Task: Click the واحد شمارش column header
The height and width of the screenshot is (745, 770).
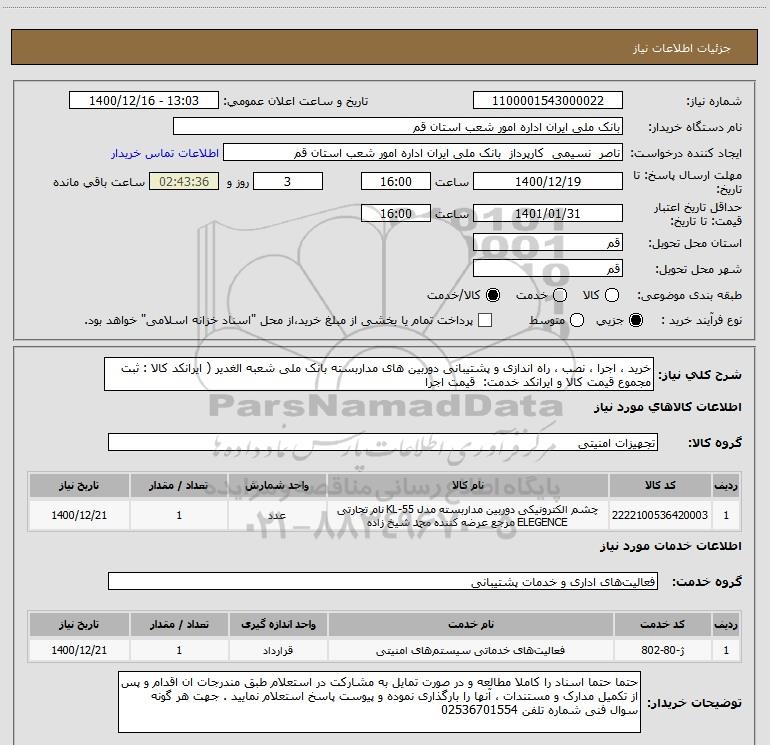Action: click(x=276, y=485)
